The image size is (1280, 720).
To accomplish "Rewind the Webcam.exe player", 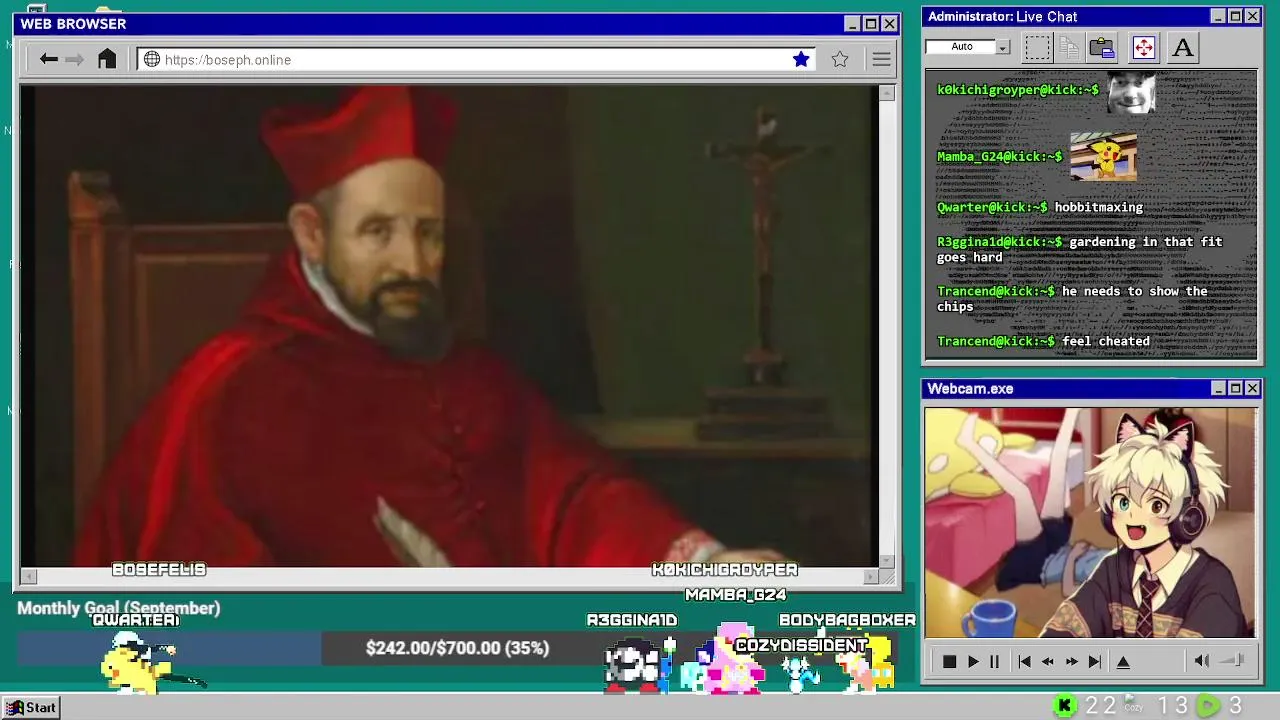I will 1048,661.
